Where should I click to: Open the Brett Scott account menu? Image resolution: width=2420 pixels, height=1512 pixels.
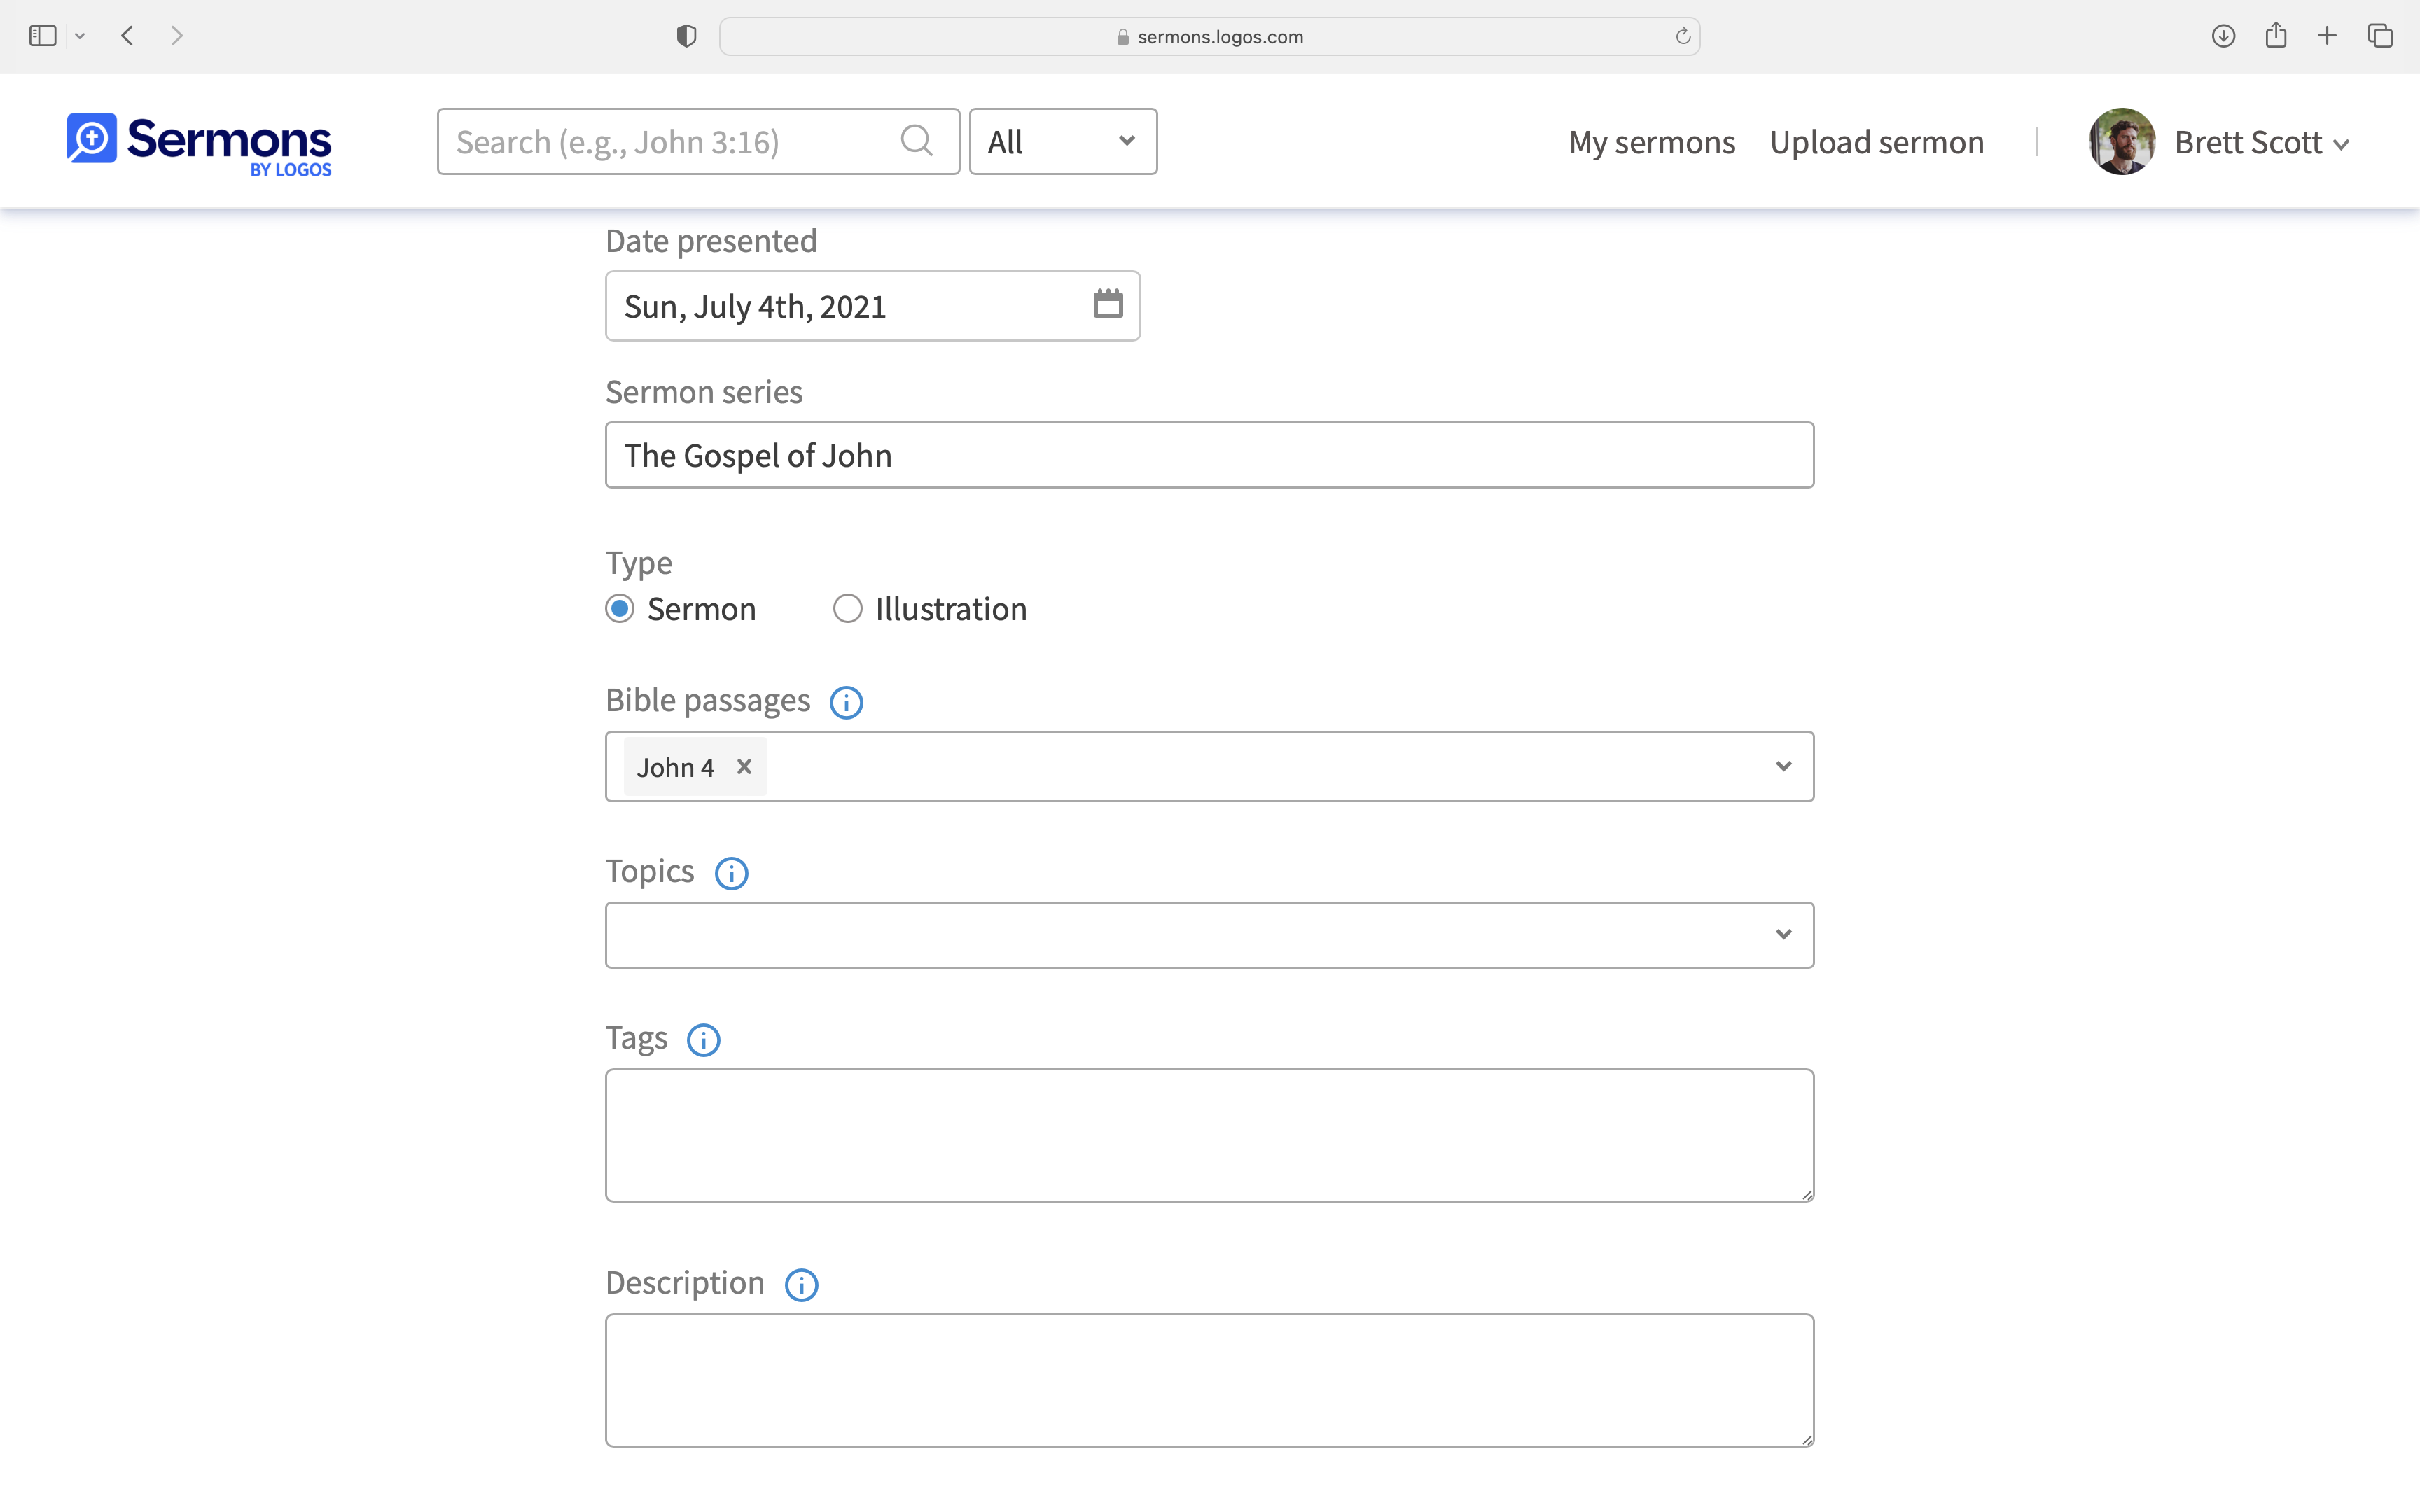(x=2262, y=143)
